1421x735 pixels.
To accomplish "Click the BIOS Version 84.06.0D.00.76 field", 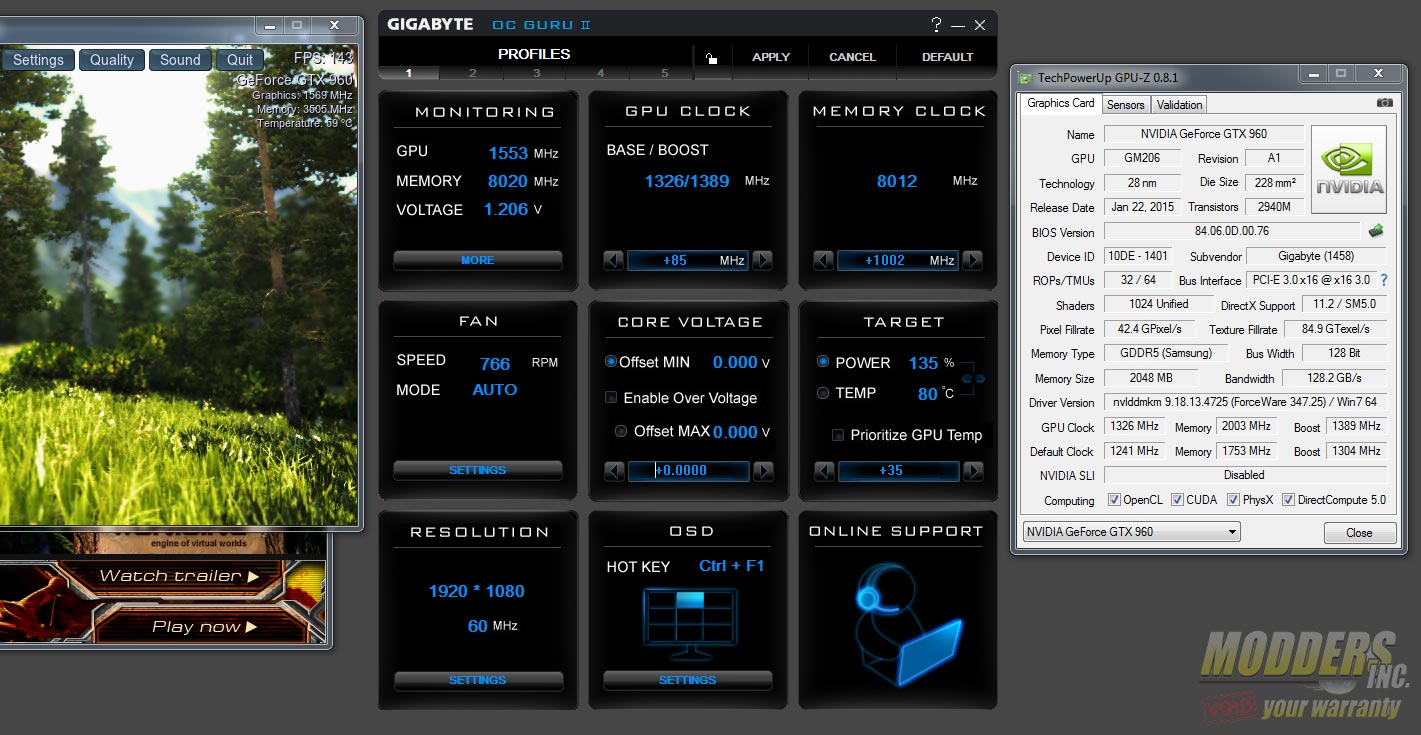I will click(x=1231, y=232).
